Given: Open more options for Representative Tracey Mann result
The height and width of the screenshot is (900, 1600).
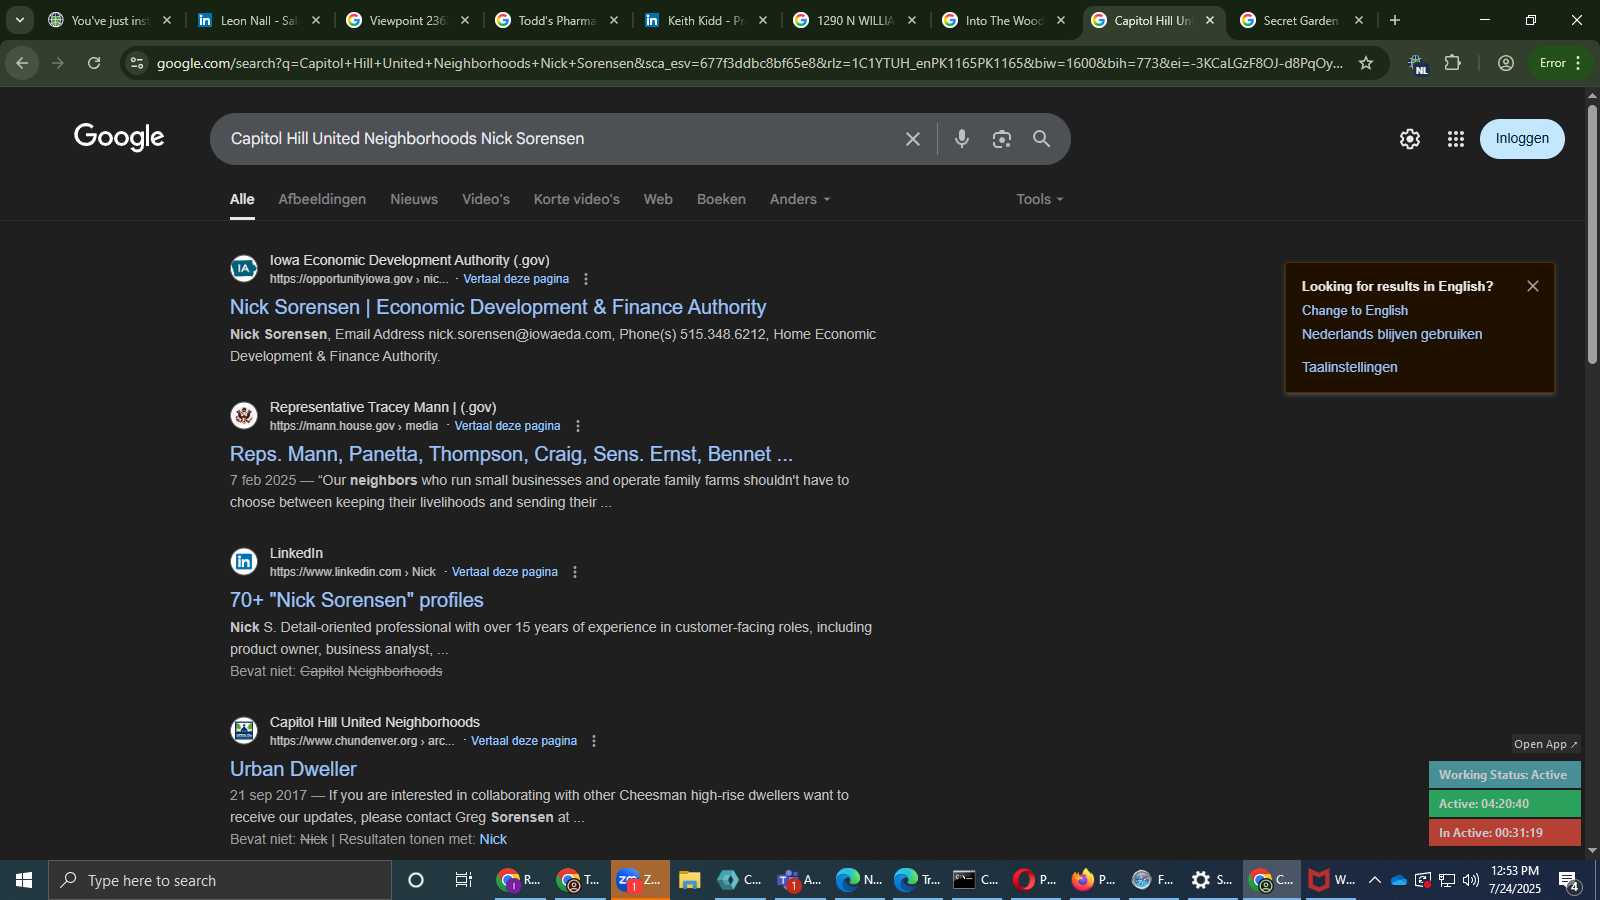Looking at the screenshot, I should point(577,426).
